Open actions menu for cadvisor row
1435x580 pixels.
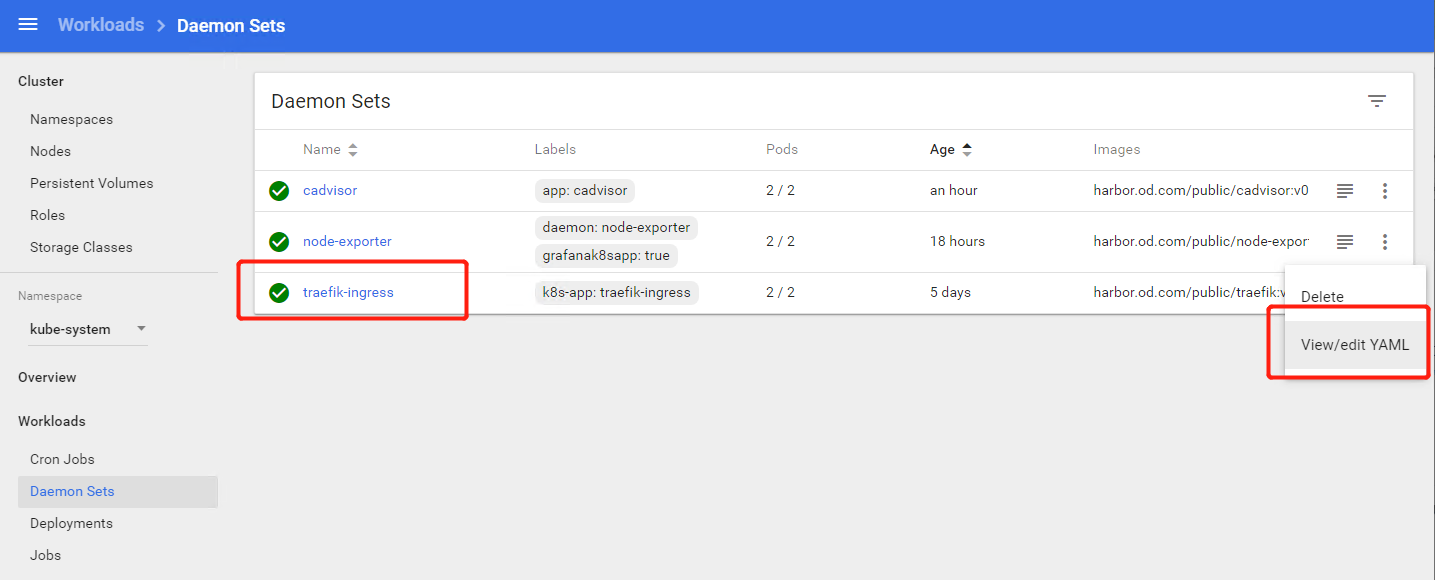(x=1385, y=190)
